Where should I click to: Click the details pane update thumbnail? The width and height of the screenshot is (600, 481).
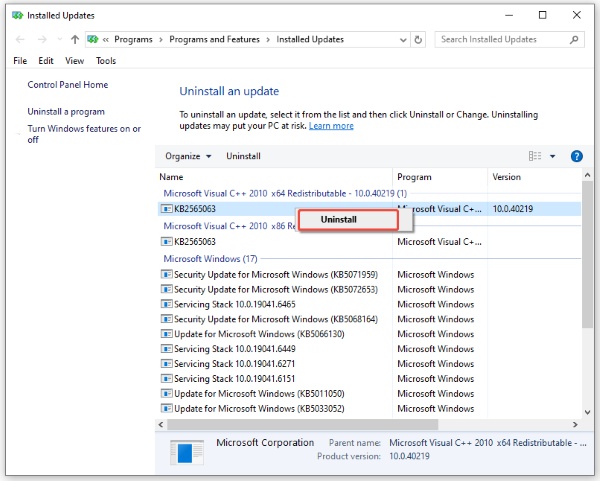point(187,452)
